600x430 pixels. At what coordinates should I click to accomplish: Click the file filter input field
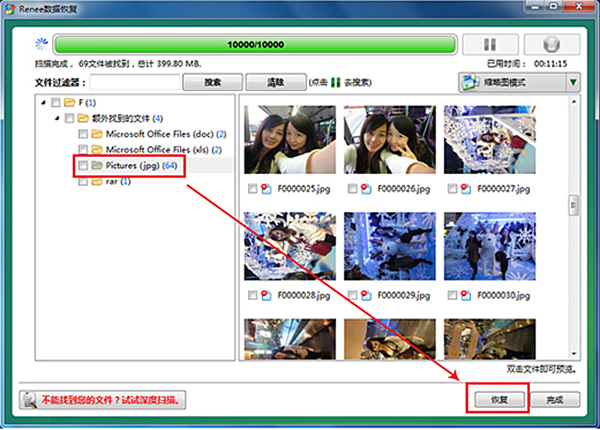click(x=135, y=82)
